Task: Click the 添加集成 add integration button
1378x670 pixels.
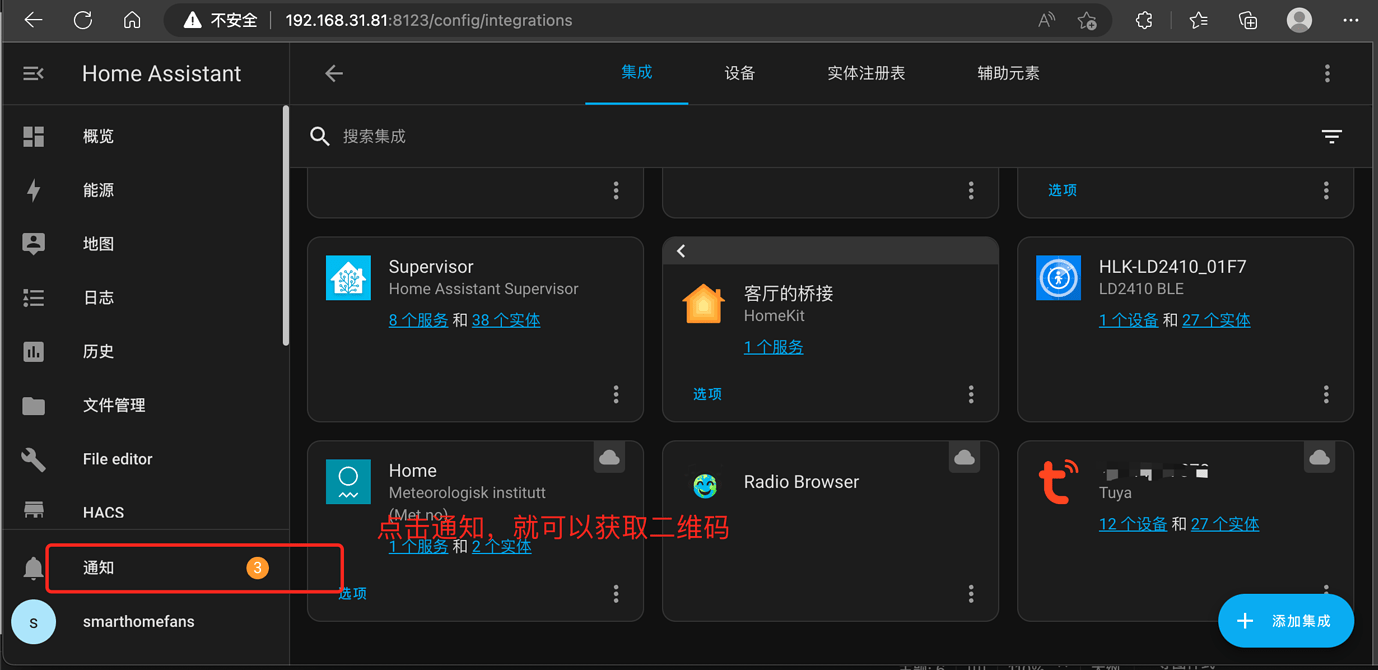Action: 1285,621
